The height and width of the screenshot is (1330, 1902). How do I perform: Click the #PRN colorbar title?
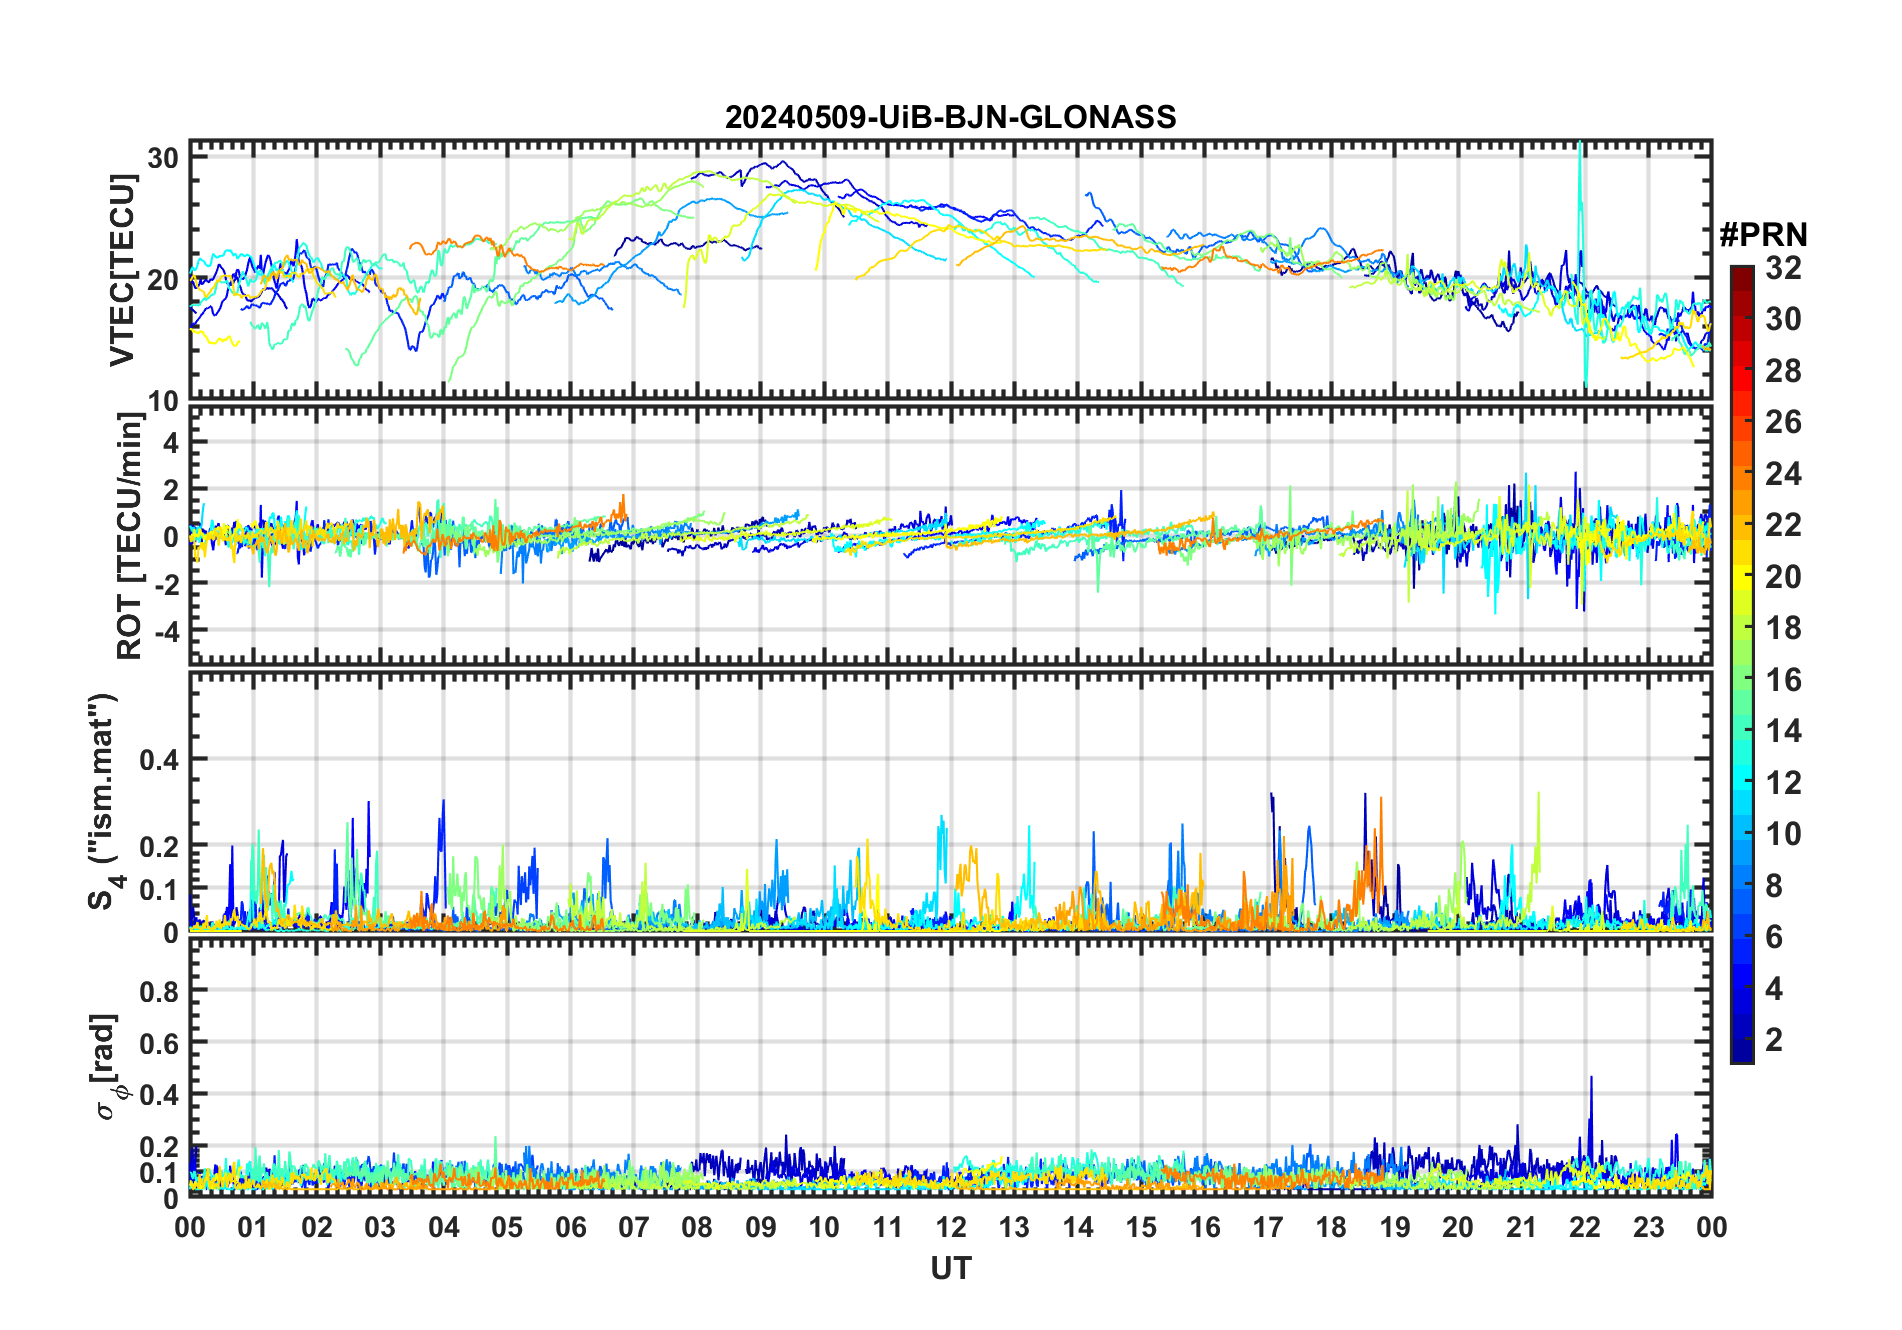tap(1763, 235)
